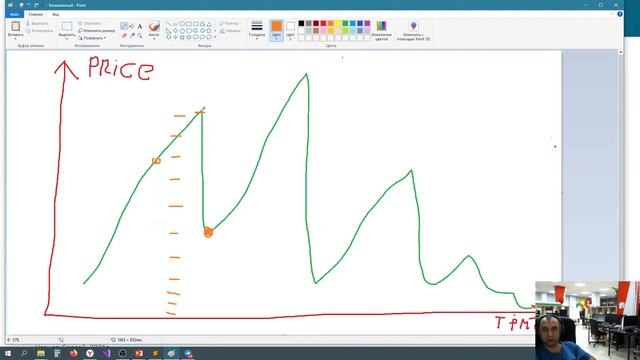Open the shape Fill dropdown
This screenshot has width=640, height=360.
(x=231, y=31)
